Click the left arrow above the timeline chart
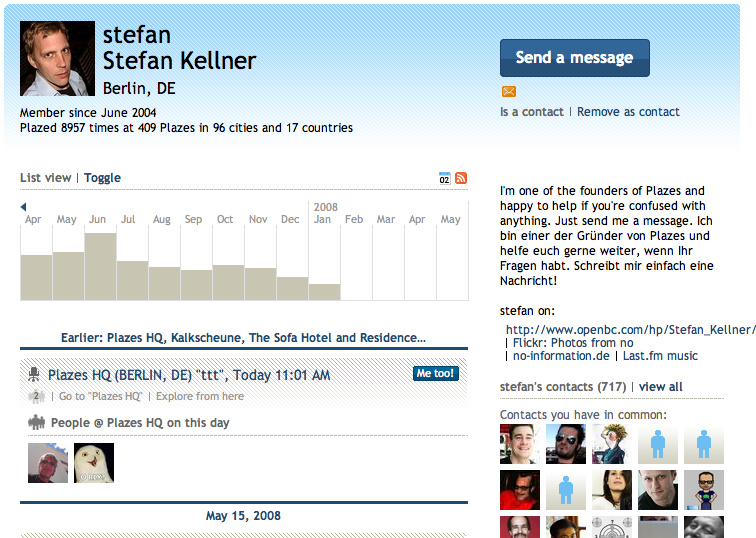Screen dimensions: 756x538 click(24, 207)
